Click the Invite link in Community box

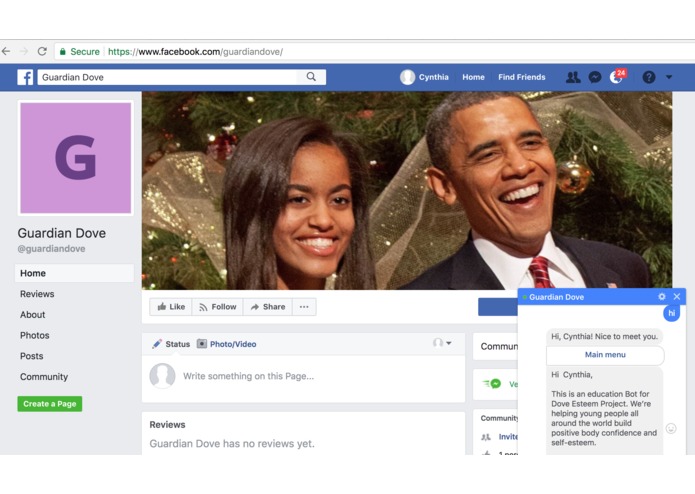[x=508, y=436]
